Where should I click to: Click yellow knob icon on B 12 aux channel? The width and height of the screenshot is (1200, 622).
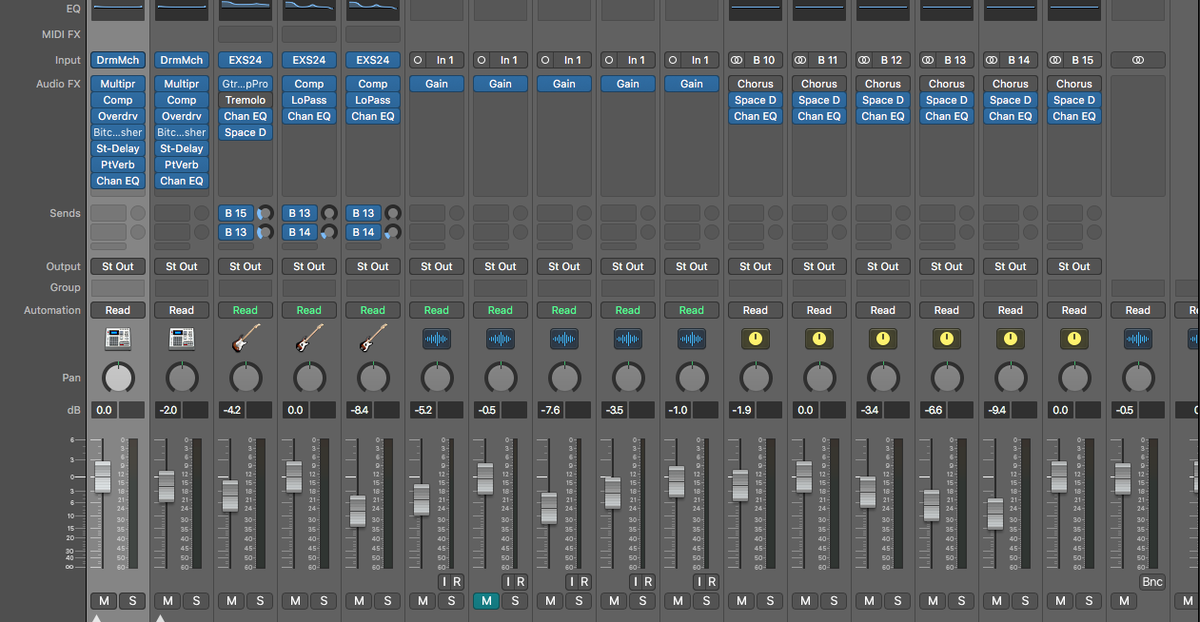[x=883, y=339]
